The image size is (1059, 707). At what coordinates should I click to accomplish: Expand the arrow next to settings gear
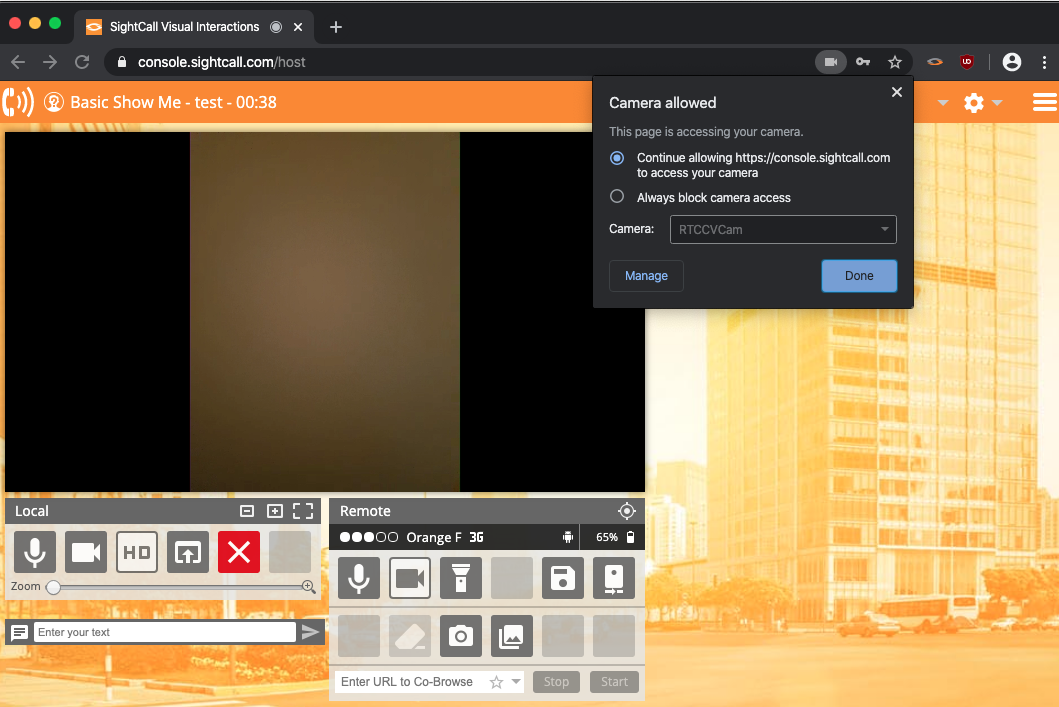997,103
